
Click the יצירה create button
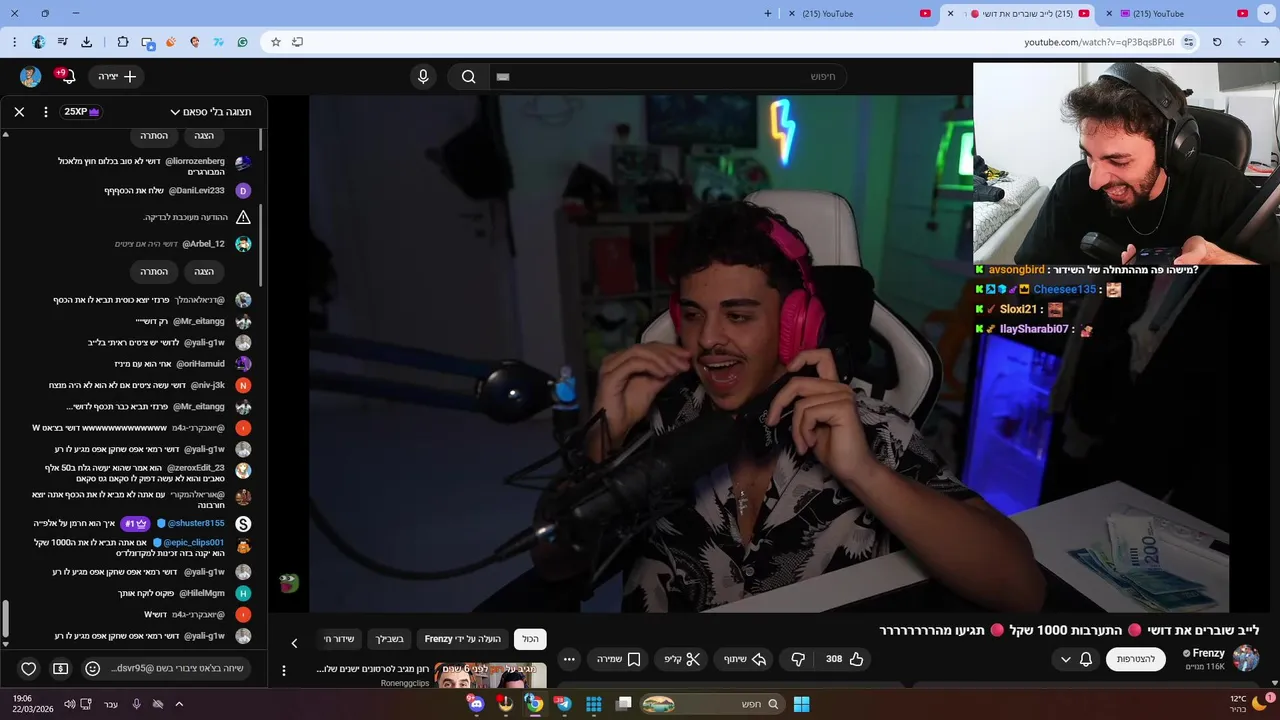[x=117, y=77]
